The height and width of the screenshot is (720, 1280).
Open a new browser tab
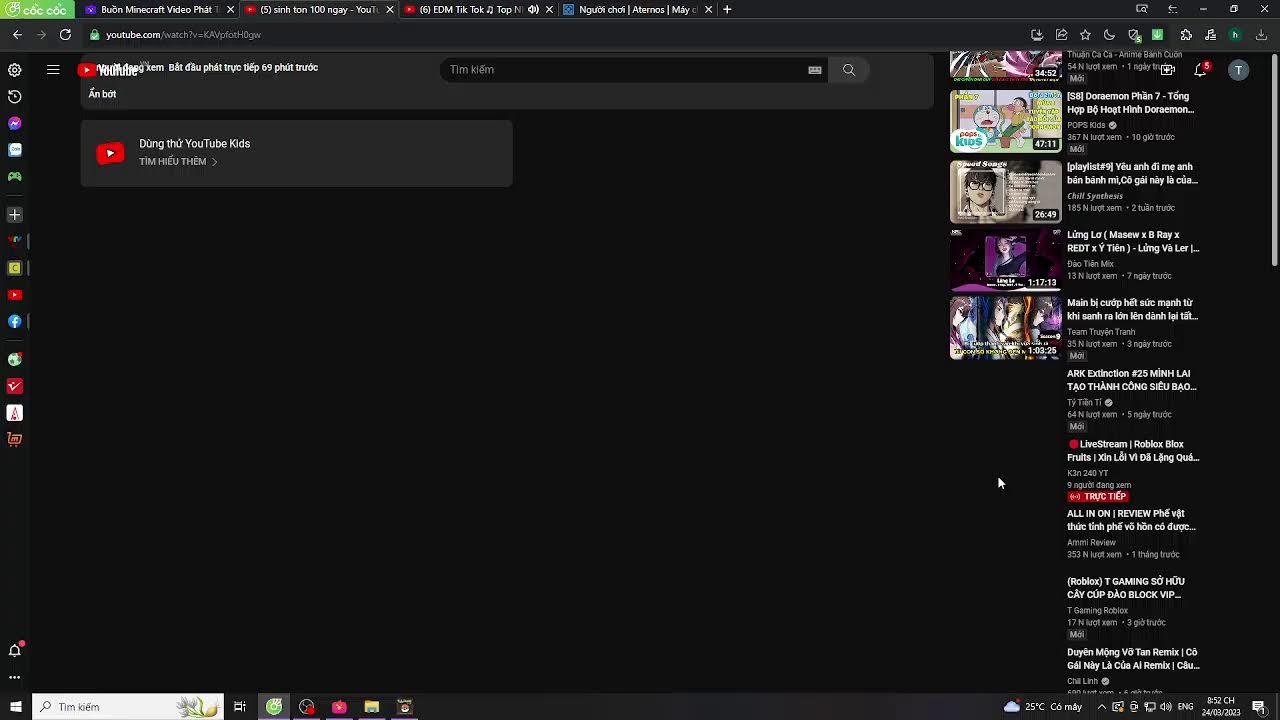(727, 9)
